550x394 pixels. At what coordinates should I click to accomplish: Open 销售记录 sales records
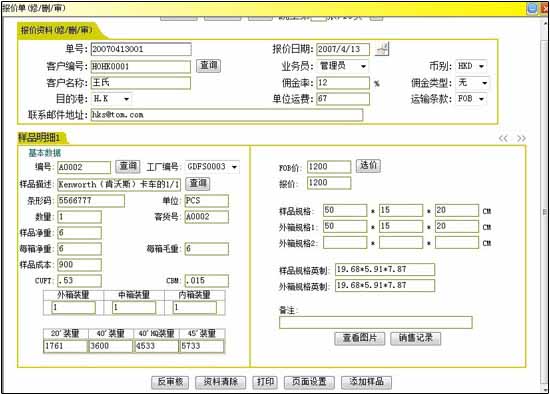[416, 338]
